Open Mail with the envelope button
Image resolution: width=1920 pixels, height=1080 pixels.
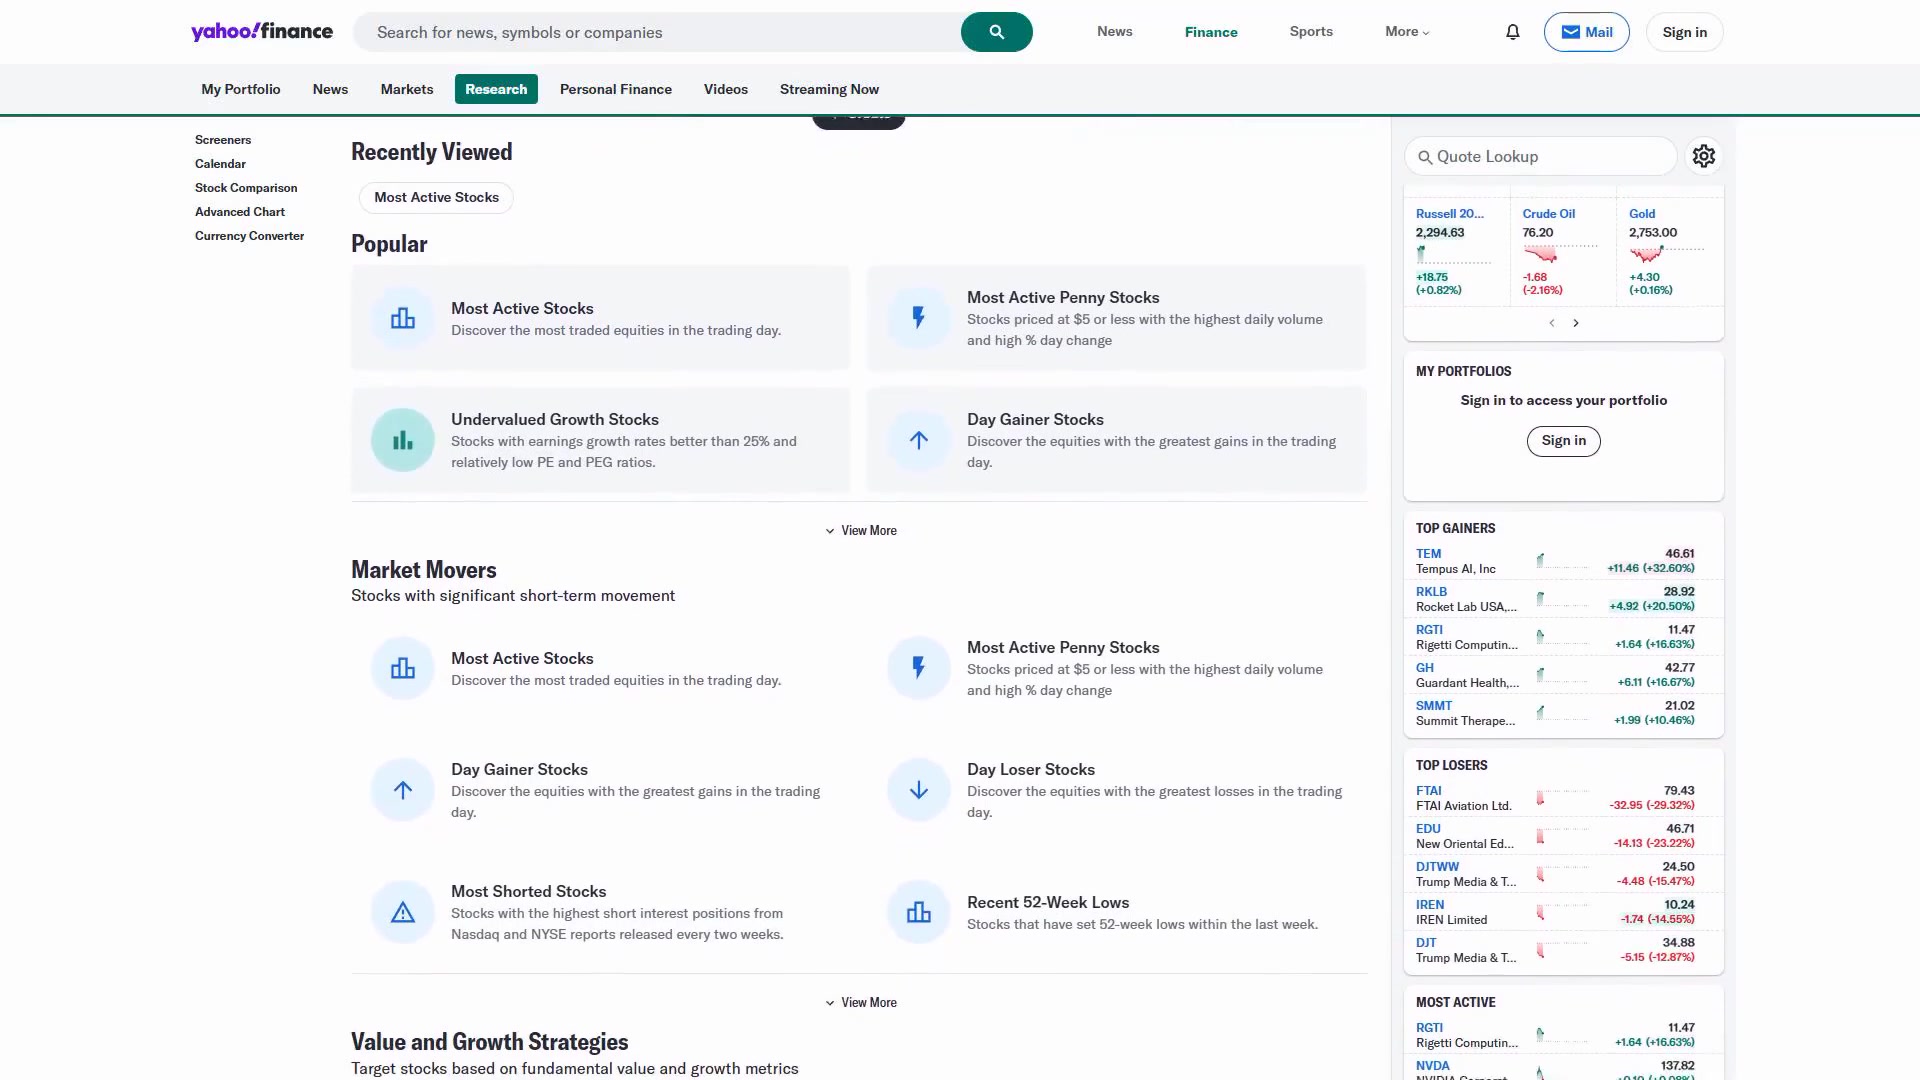point(1586,32)
